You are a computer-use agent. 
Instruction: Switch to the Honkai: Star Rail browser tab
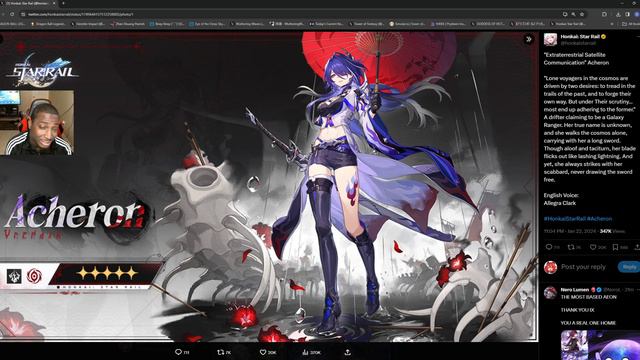pos(28,3)
